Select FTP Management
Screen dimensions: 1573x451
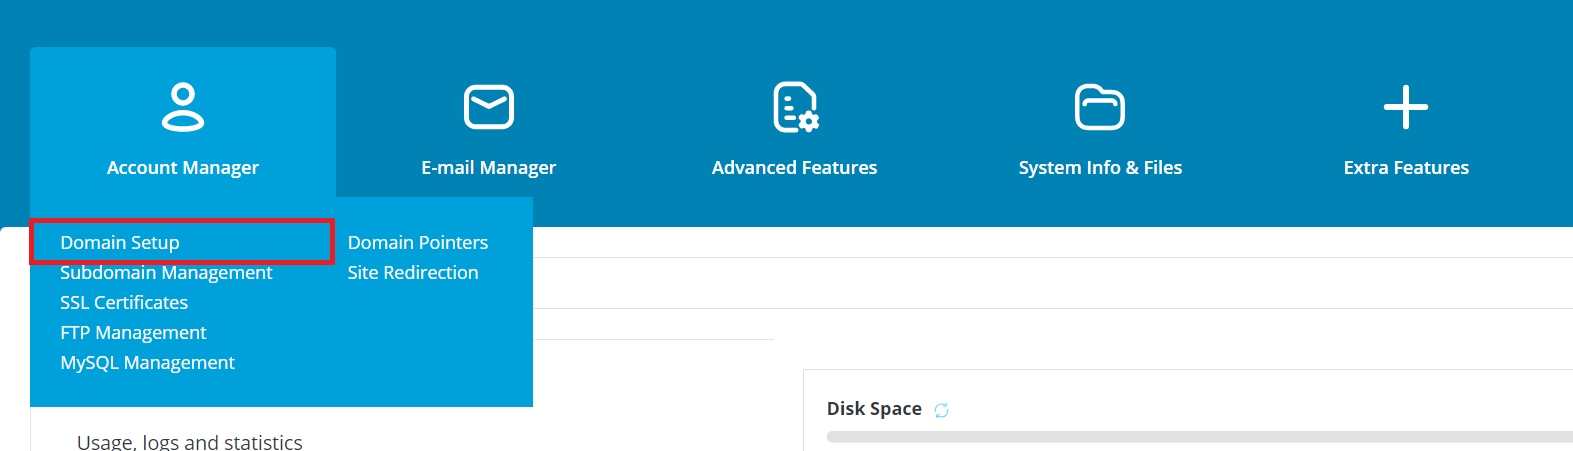133,333
